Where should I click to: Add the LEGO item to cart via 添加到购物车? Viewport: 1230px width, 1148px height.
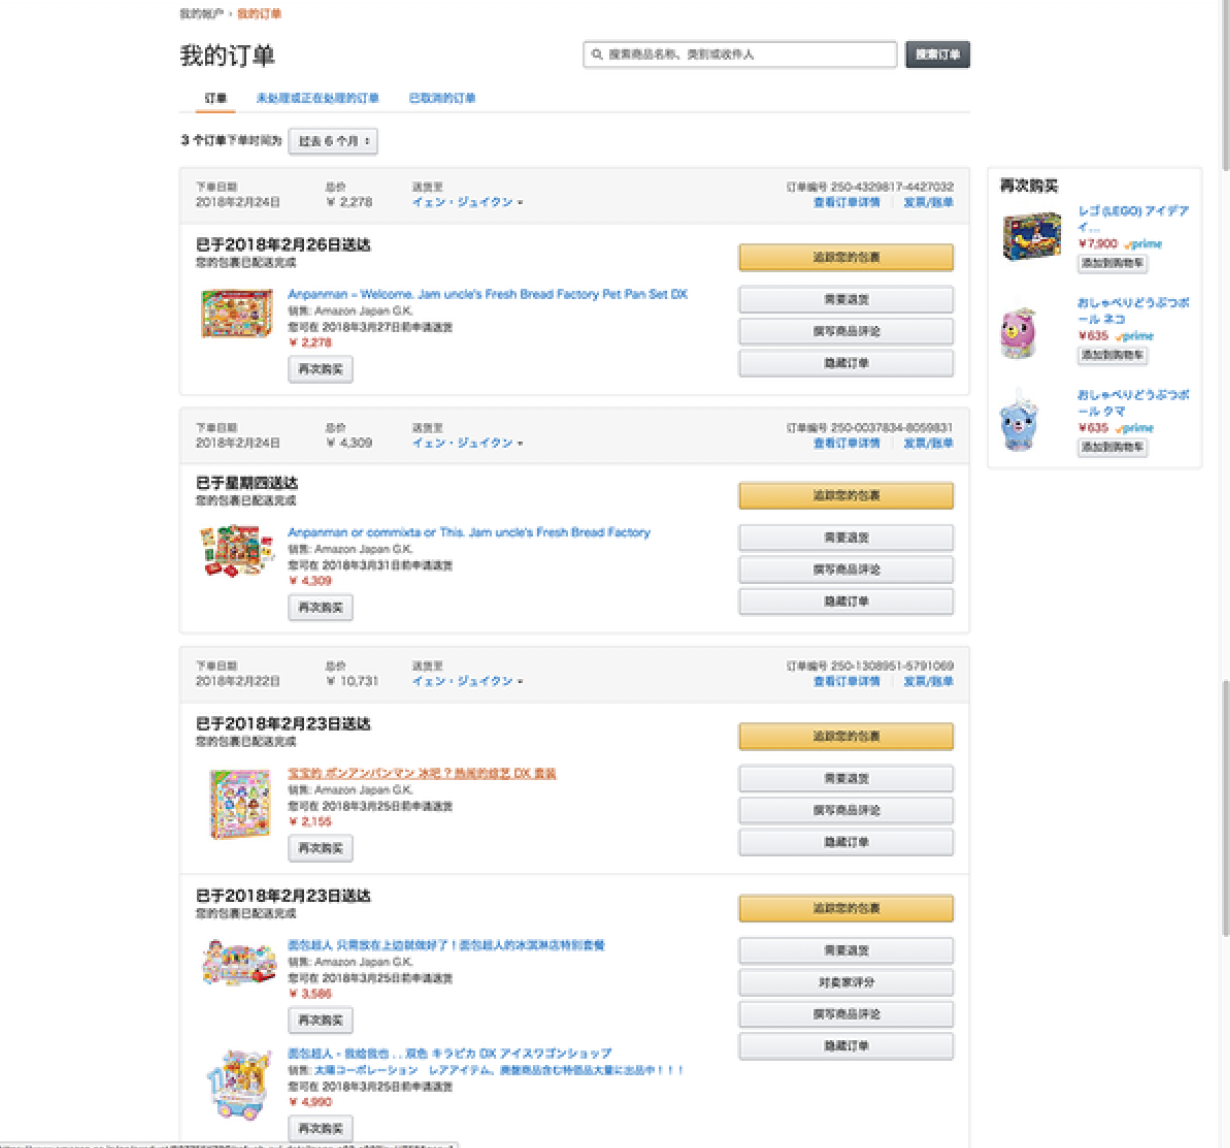tap(1112, 264)
